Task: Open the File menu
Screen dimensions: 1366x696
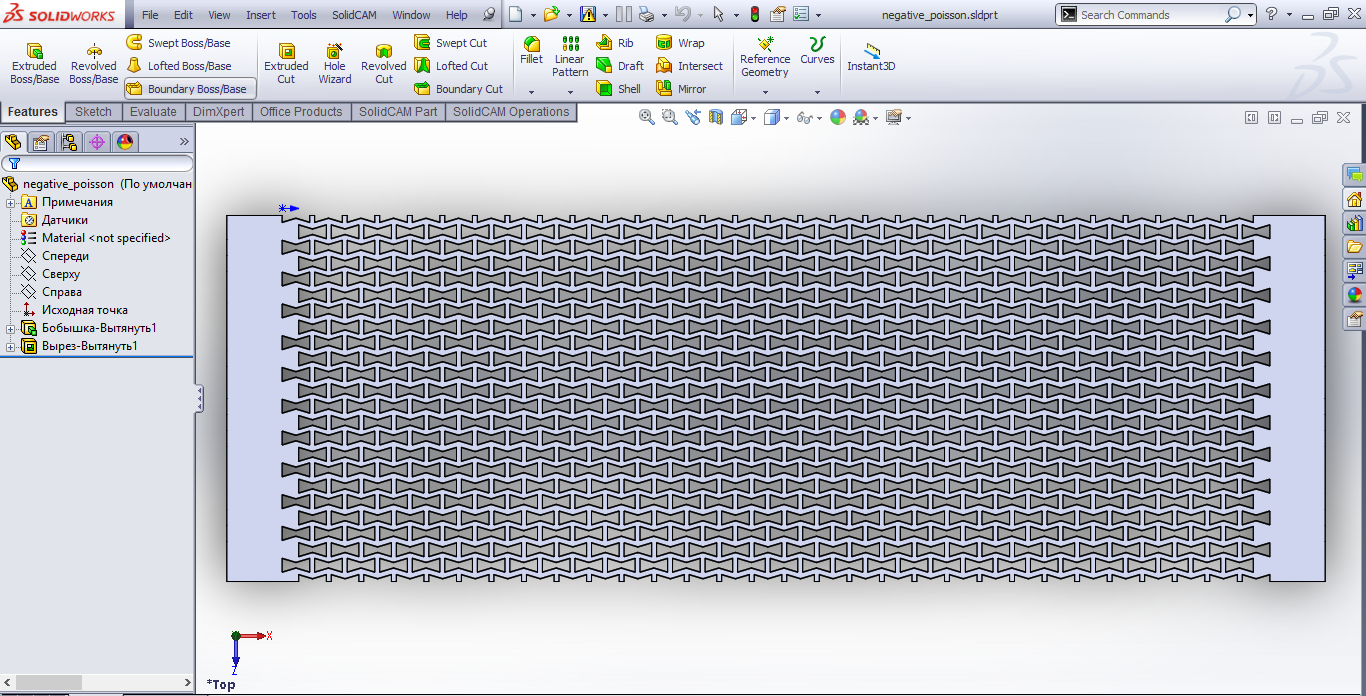Action: point(150,15)
